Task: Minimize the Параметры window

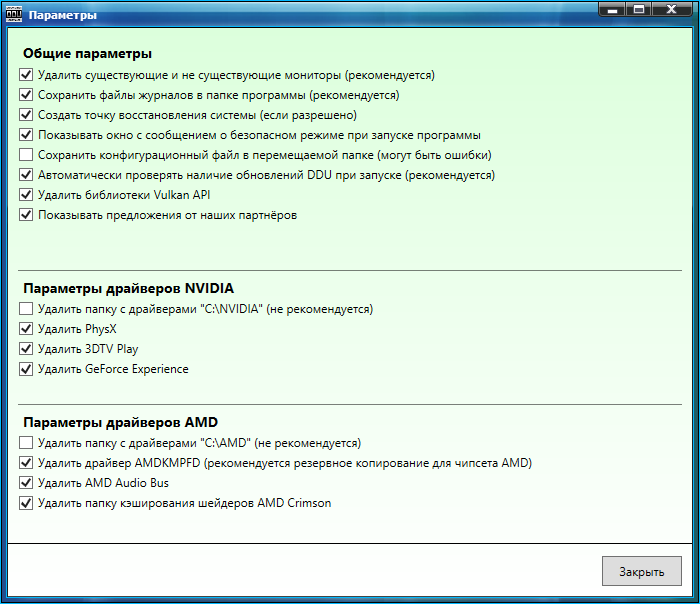Action: coord(612,9)
